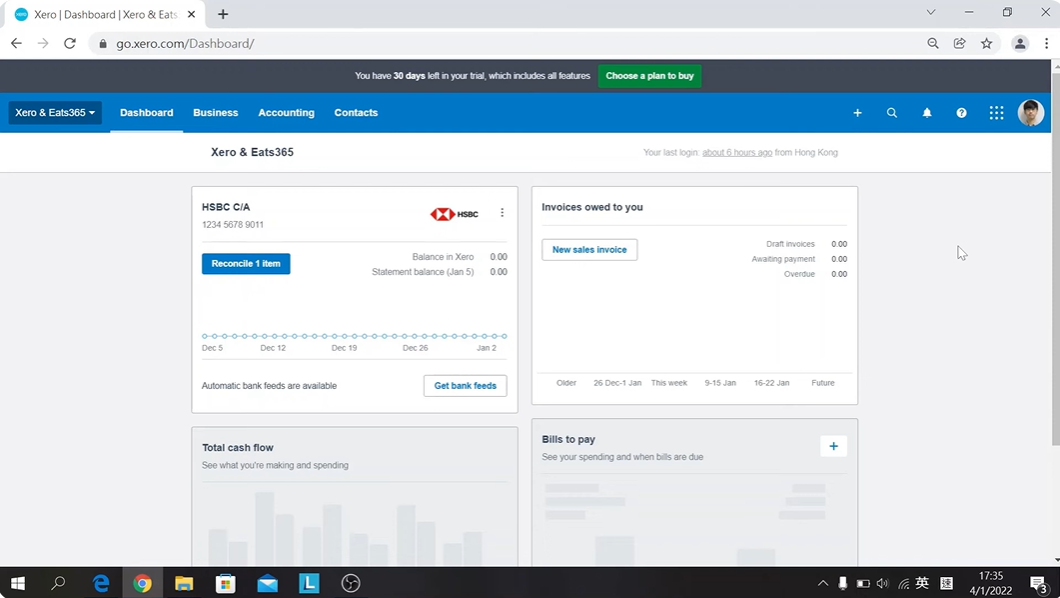Click the HSBC bank logo
The image size is (1060, 598).
pos(454,214)
